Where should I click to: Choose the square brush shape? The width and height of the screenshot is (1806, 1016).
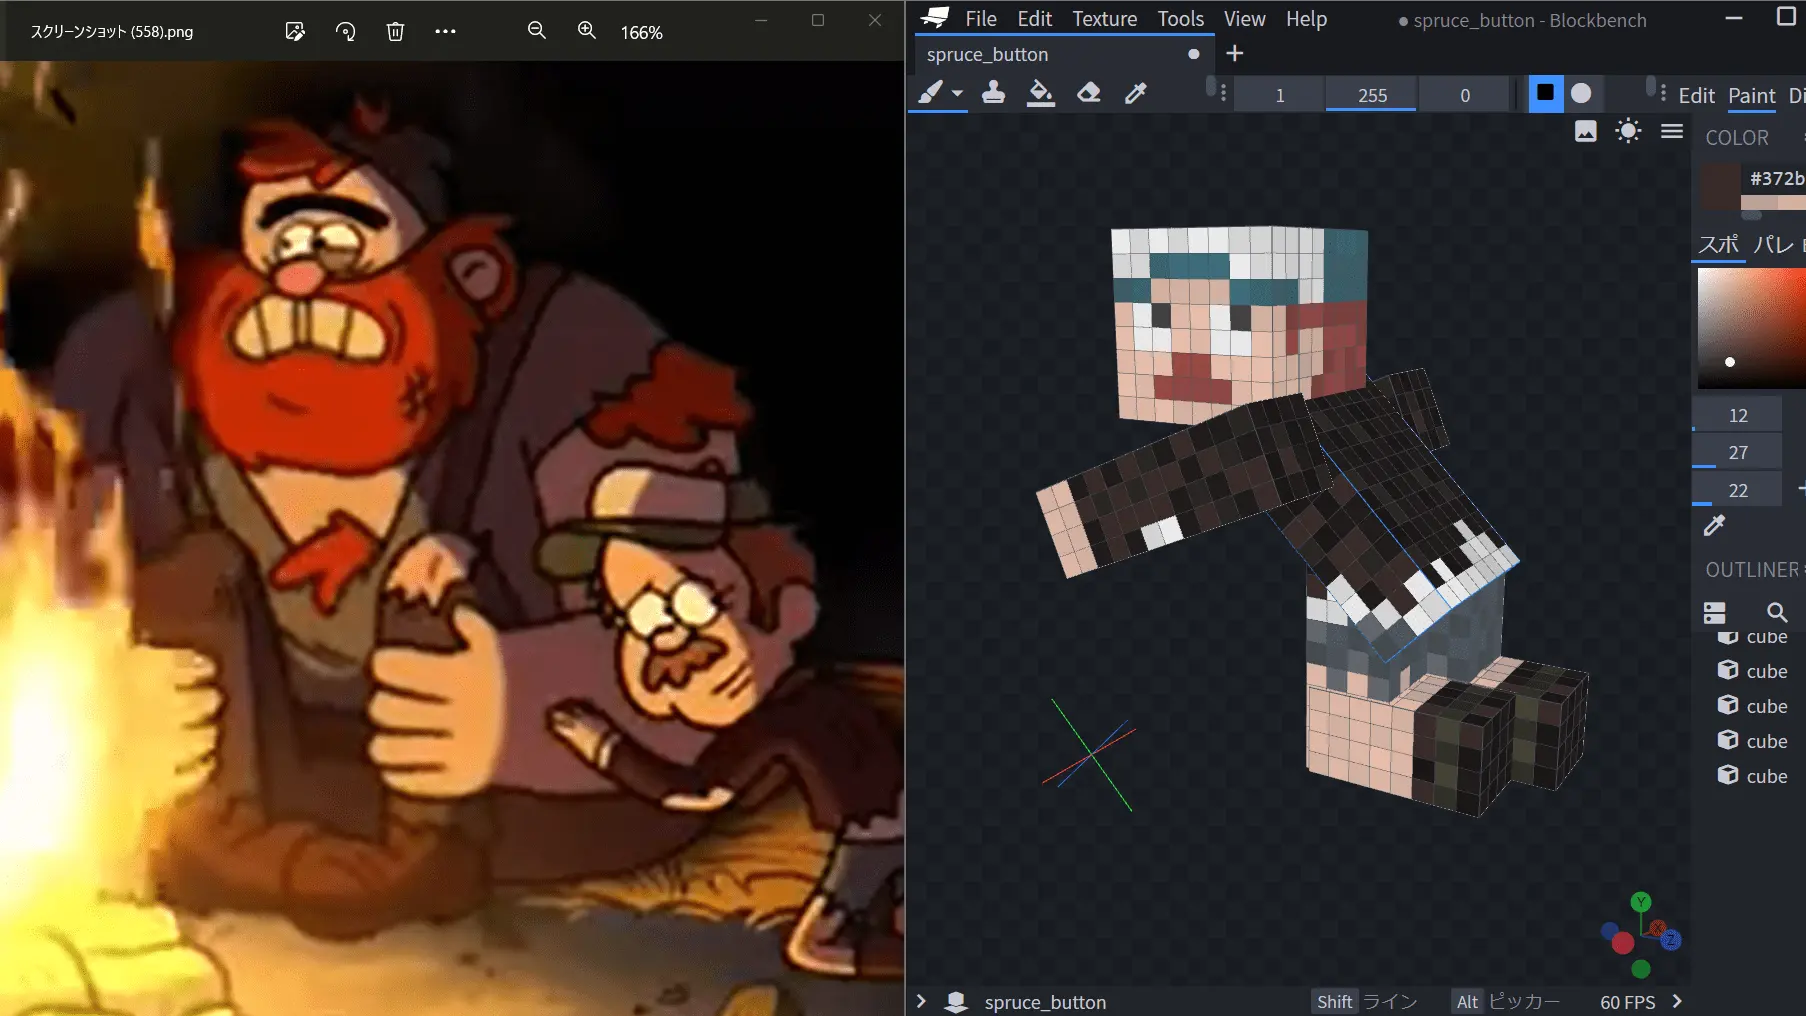point(1545,93)
